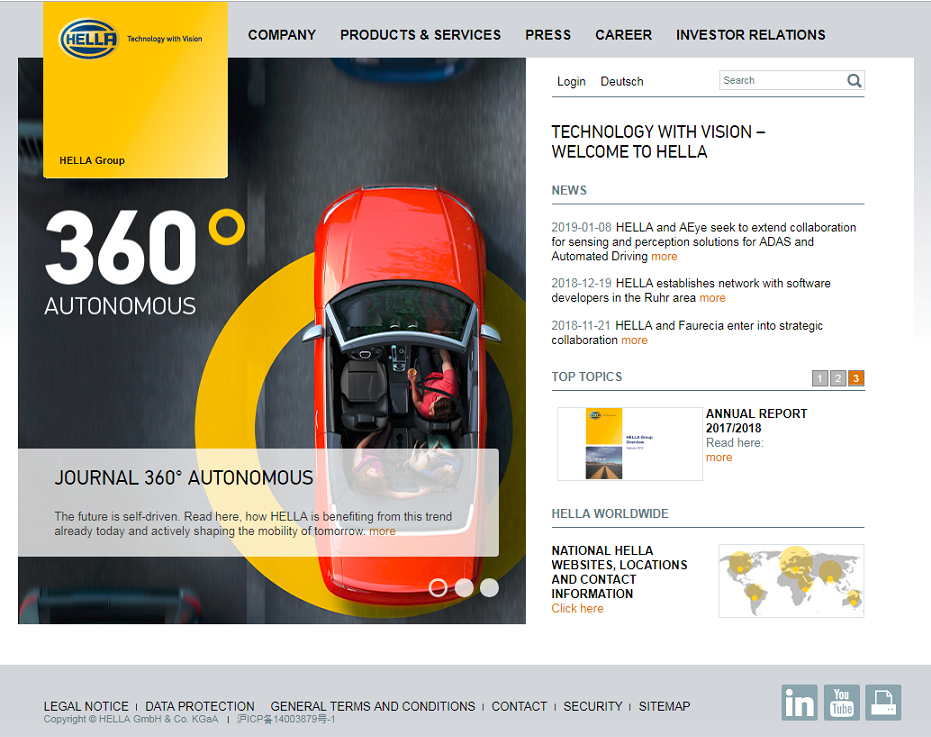Click more in Journal 360° Autonomous teaser
Viewport: 931px width, 737px height.
click(382, 532)
